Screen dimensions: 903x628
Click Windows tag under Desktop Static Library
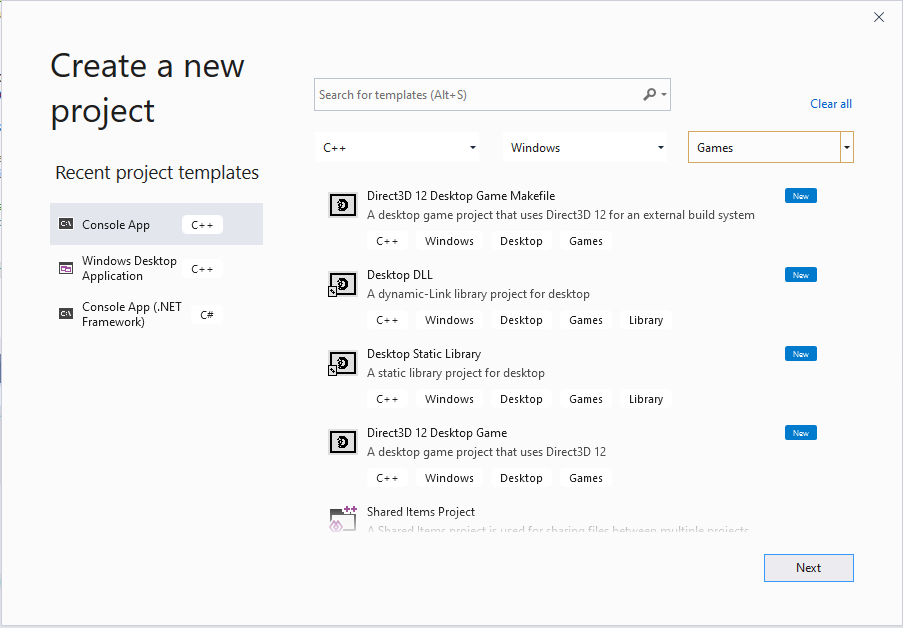click(x=449, y=399)
